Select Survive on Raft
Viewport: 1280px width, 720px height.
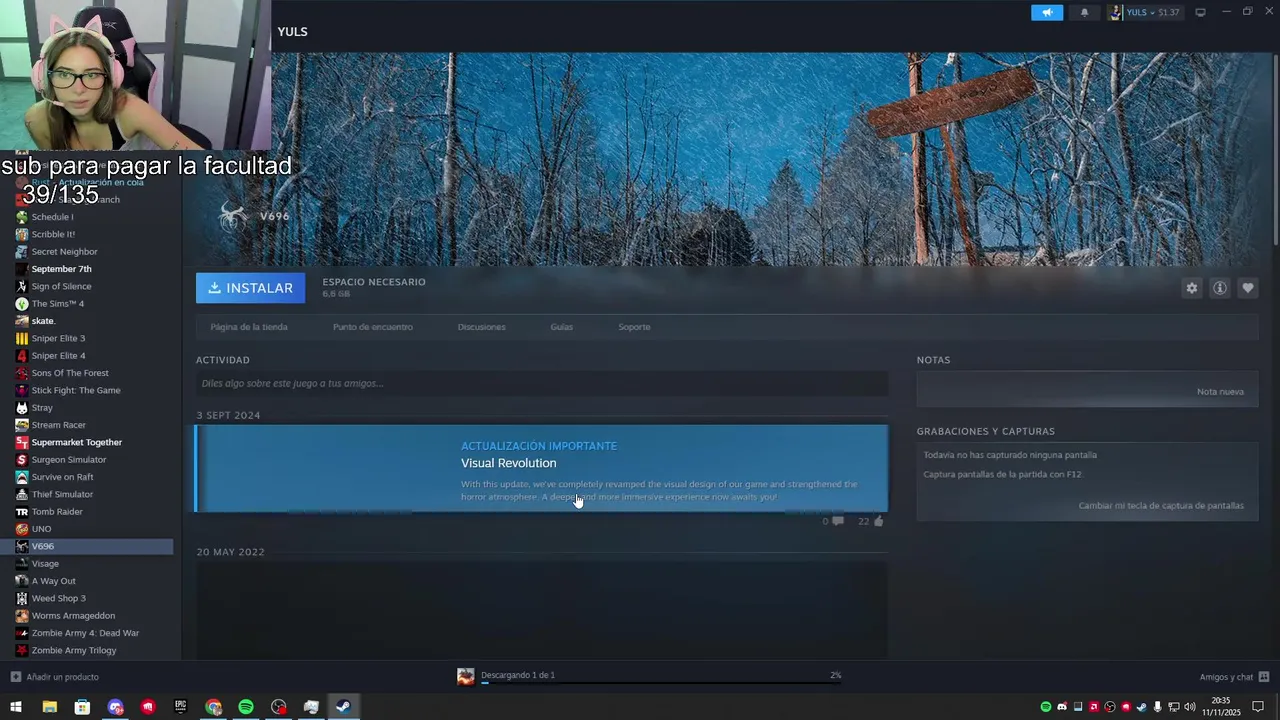(x=62, y=477)
